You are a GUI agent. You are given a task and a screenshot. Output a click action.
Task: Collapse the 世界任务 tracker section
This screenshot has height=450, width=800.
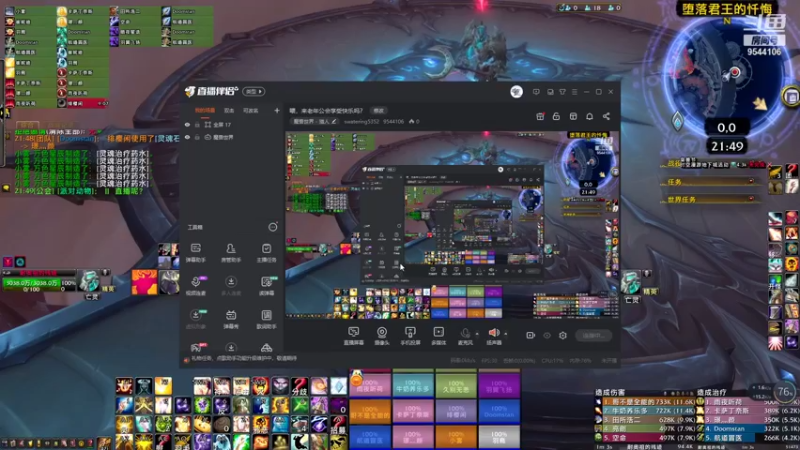tap(751, 199)
